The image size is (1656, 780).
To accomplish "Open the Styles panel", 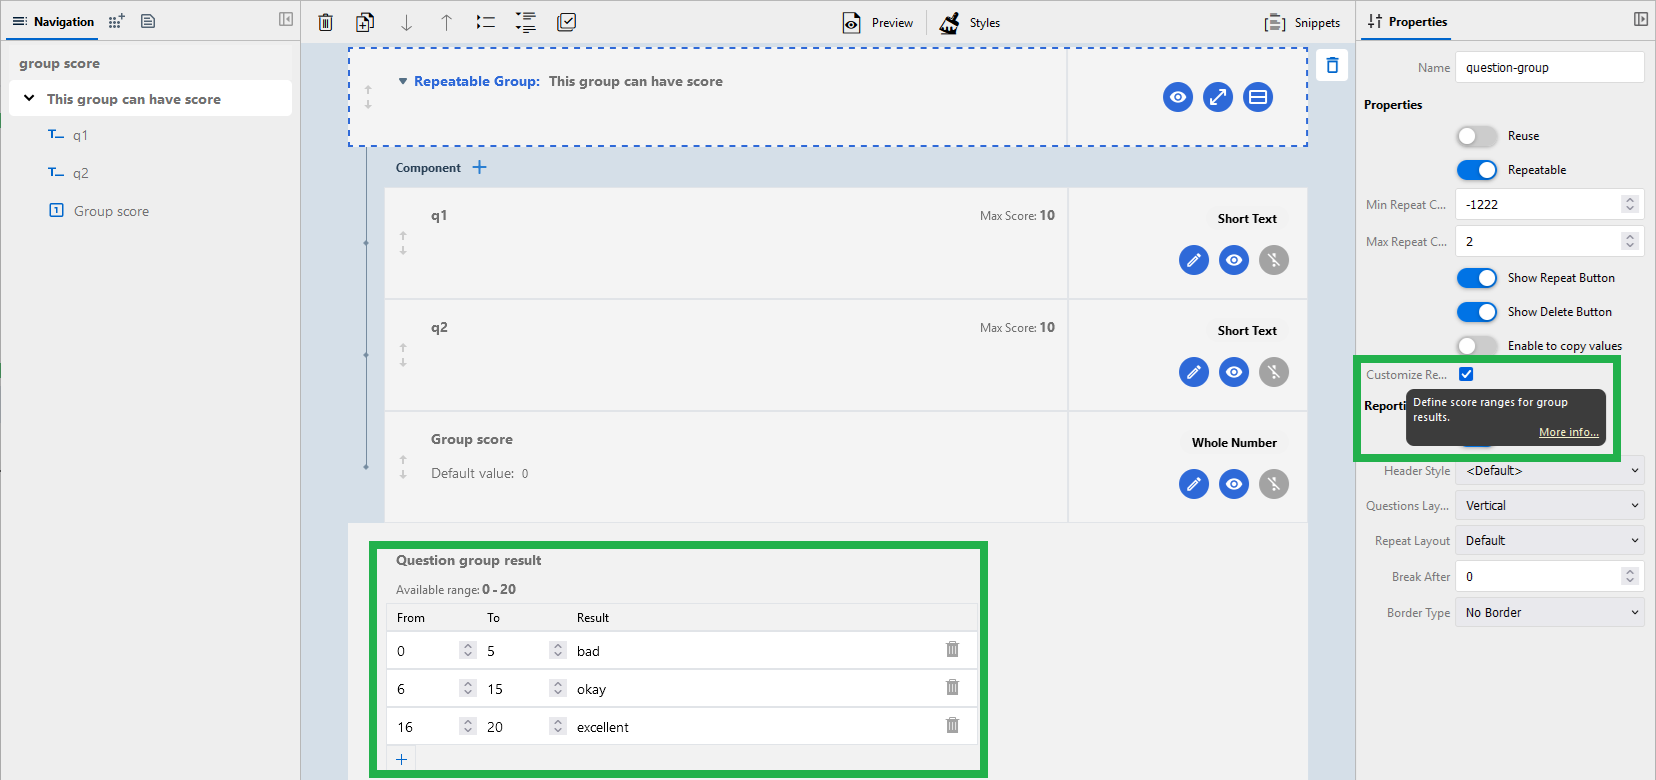I will 970,23.
